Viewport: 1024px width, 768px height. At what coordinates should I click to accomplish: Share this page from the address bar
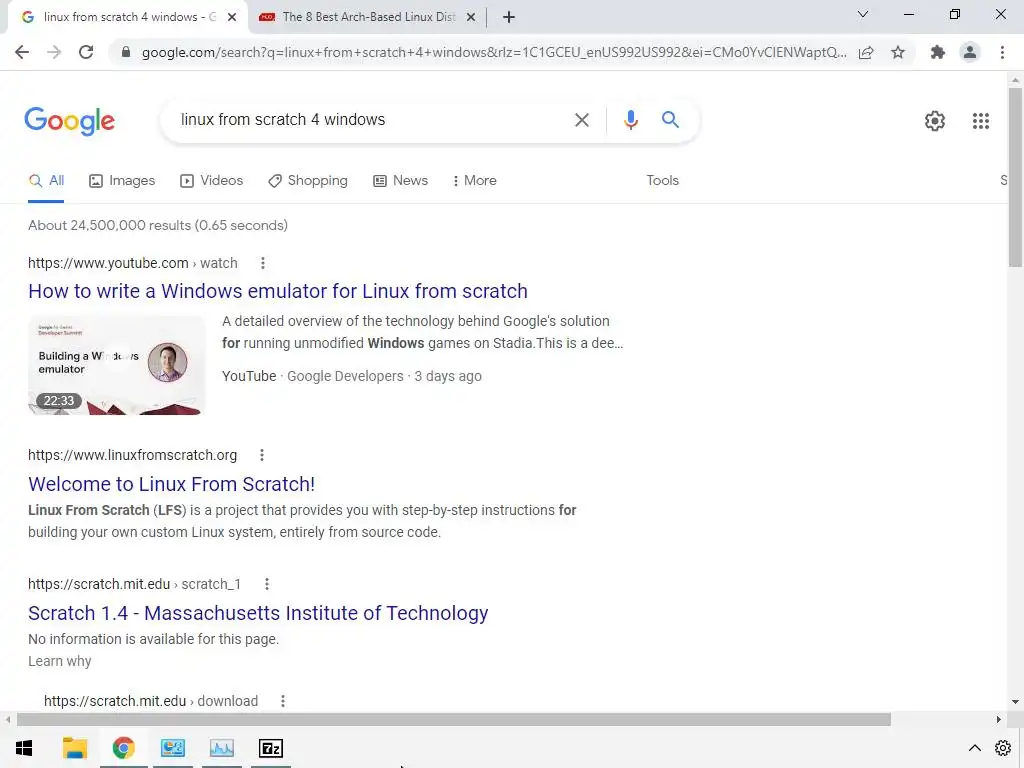pyautogui.click(x=866, y=52)
